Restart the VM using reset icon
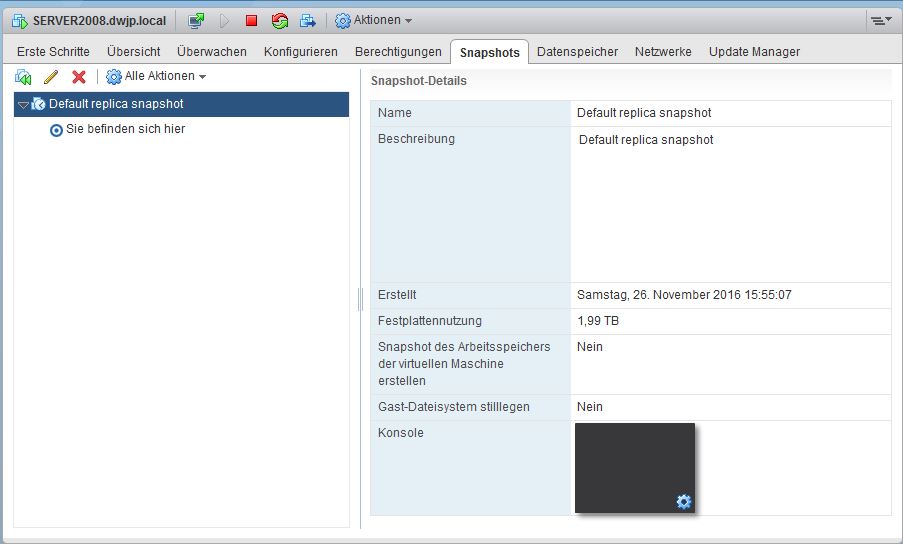The width and height of the screenshot is (903, 544). pyautogui.click(x=280, y=20)
